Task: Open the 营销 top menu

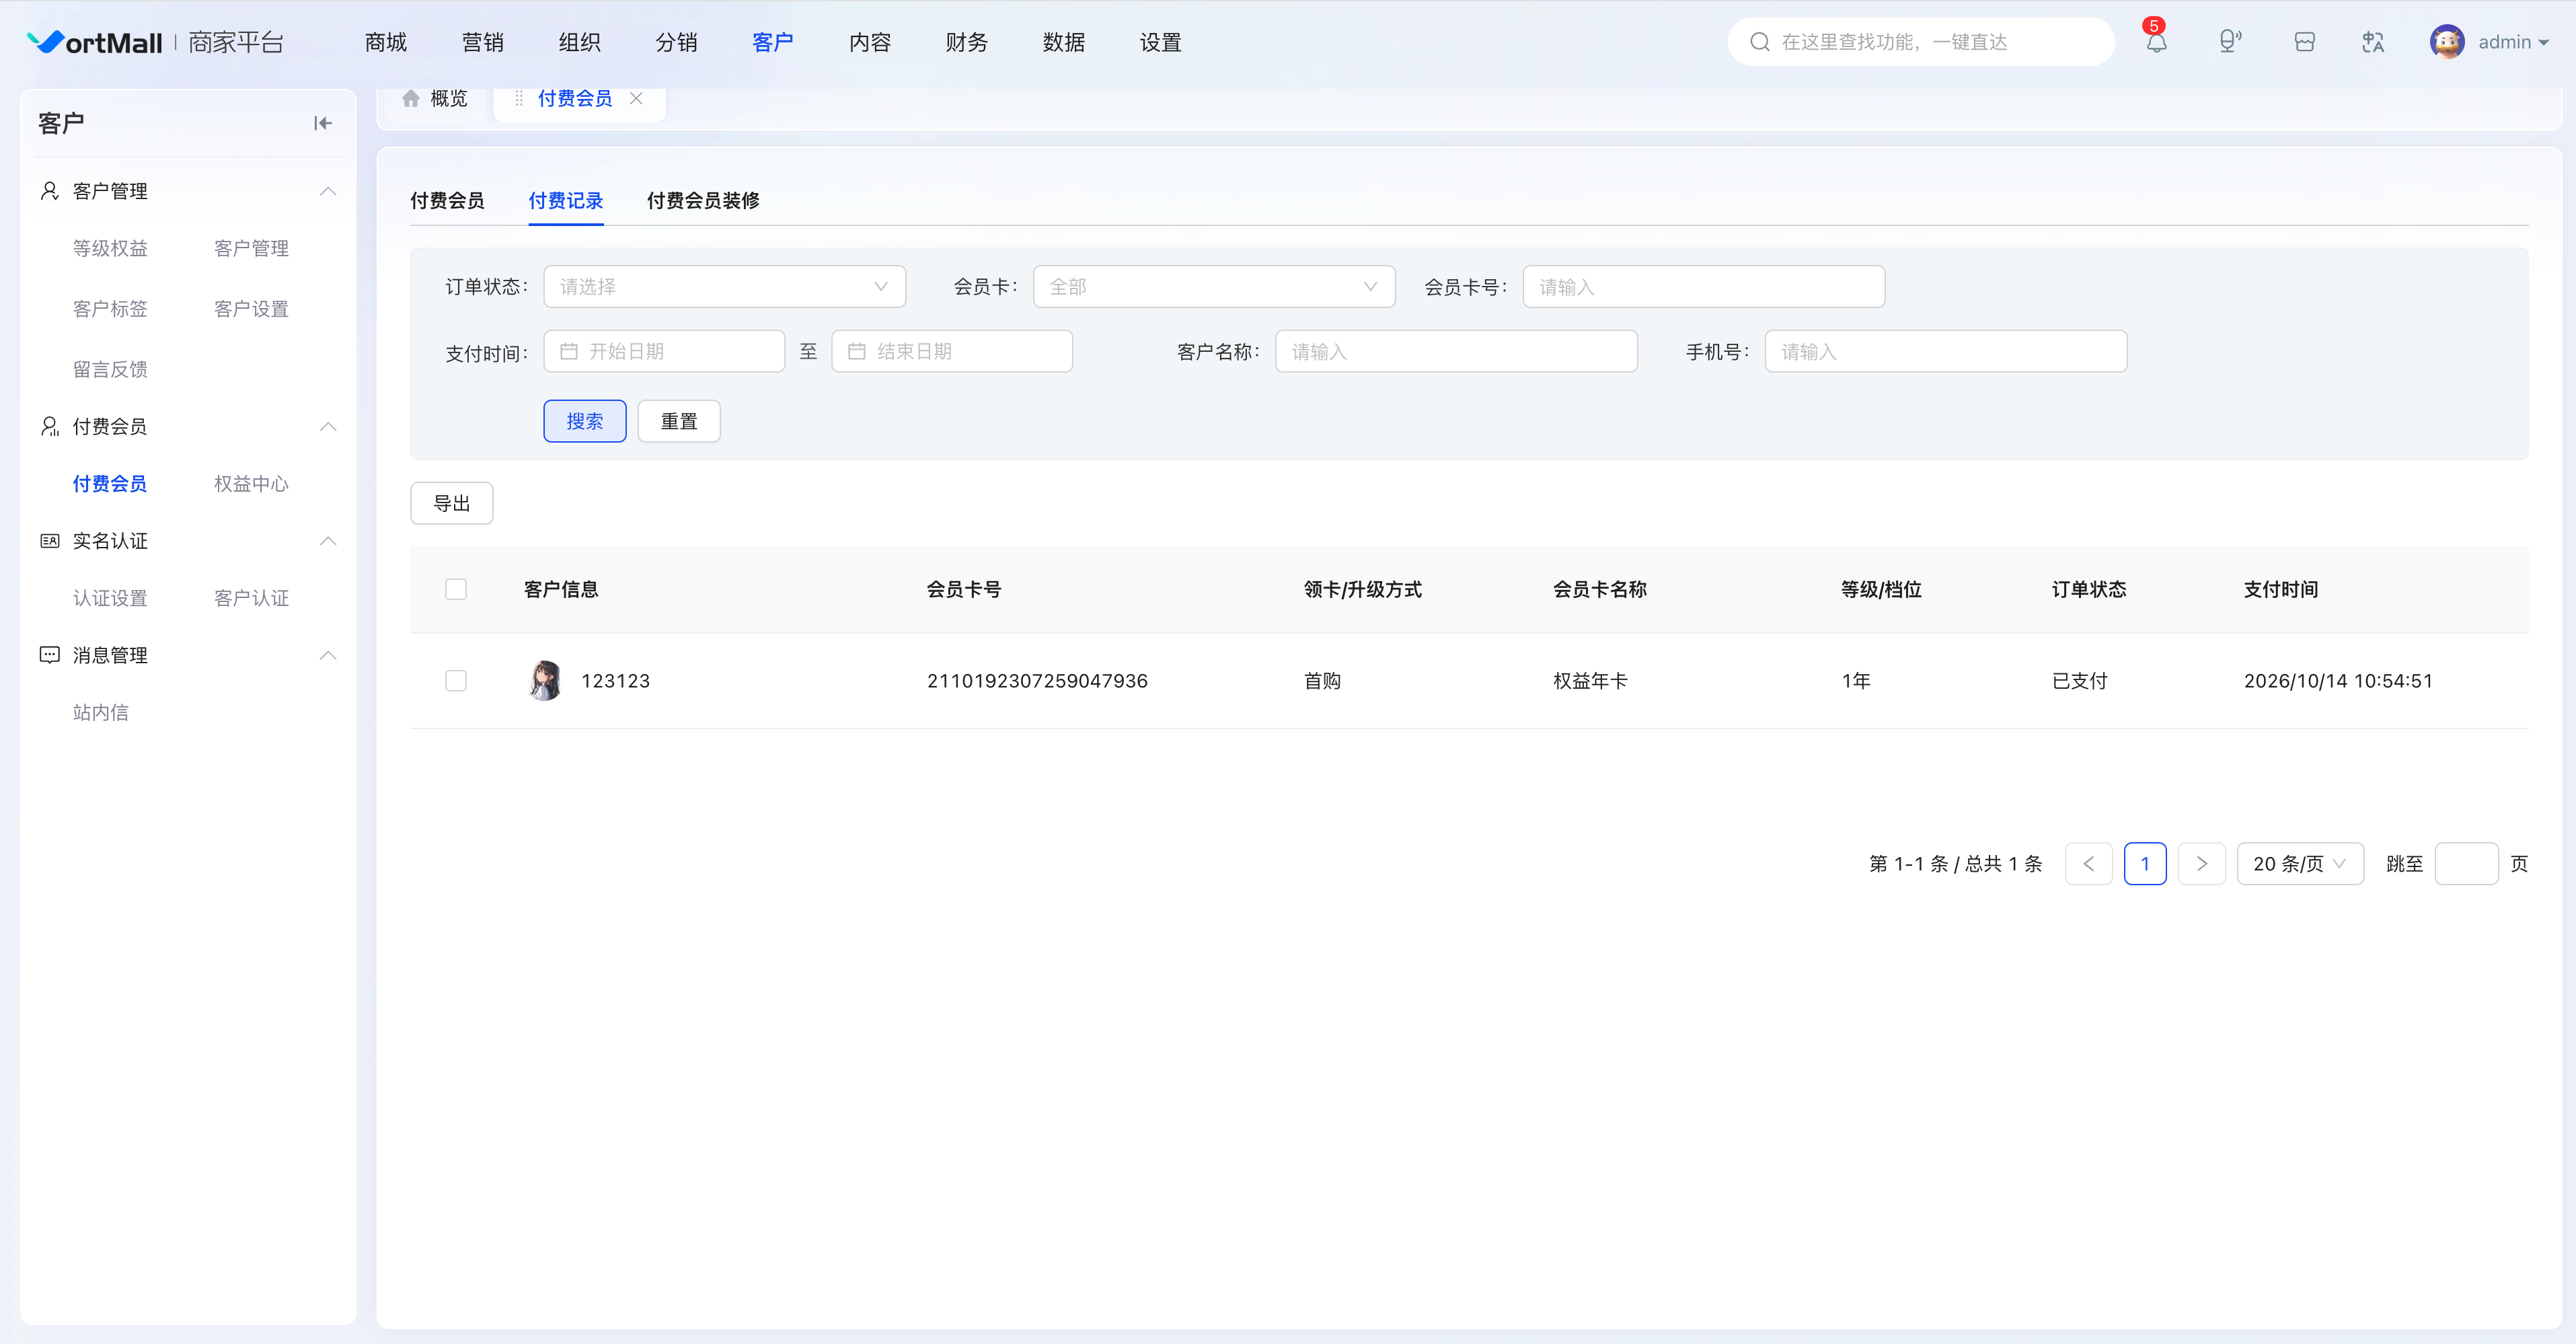Action: point(483,42)
